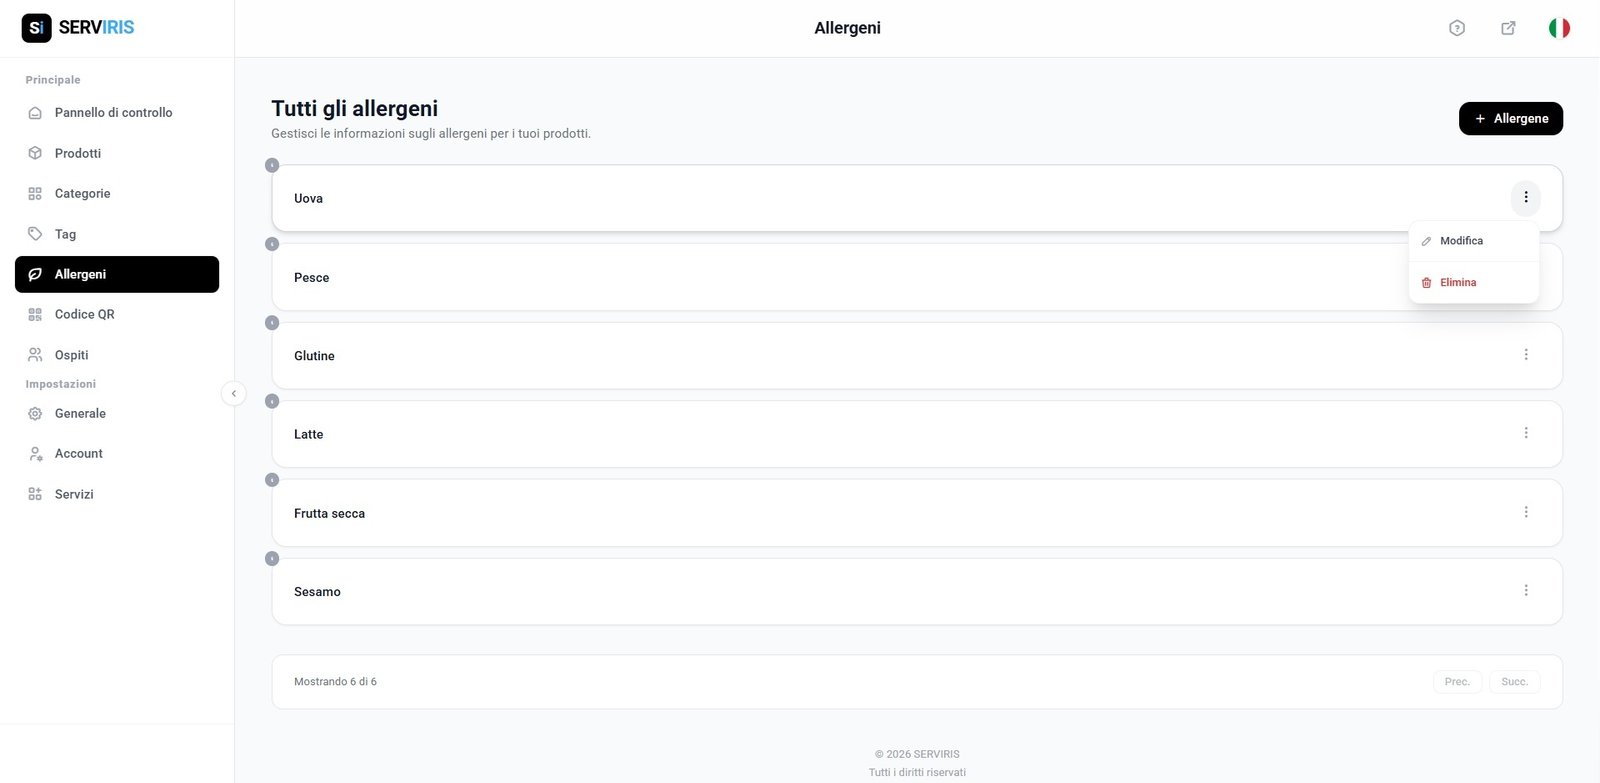This screenshot has width=1600, height=783.
Task: Click the Allergene button to add one
Action: (x=1510, y=118)
